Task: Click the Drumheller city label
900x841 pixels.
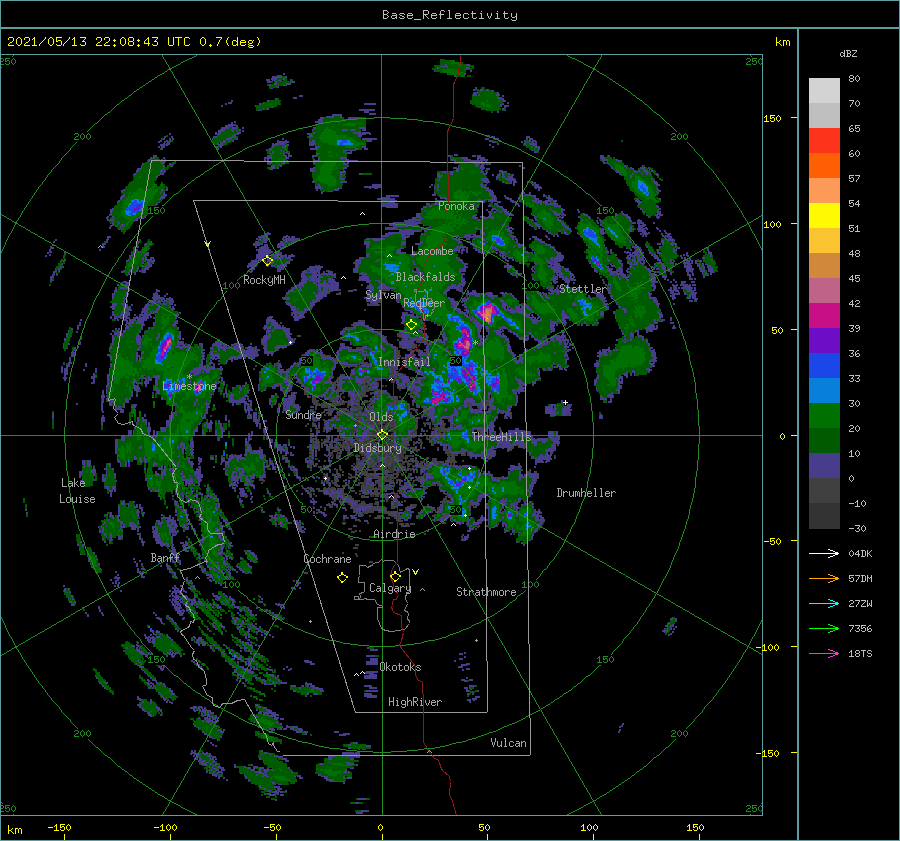Action: tap(586, 493)
